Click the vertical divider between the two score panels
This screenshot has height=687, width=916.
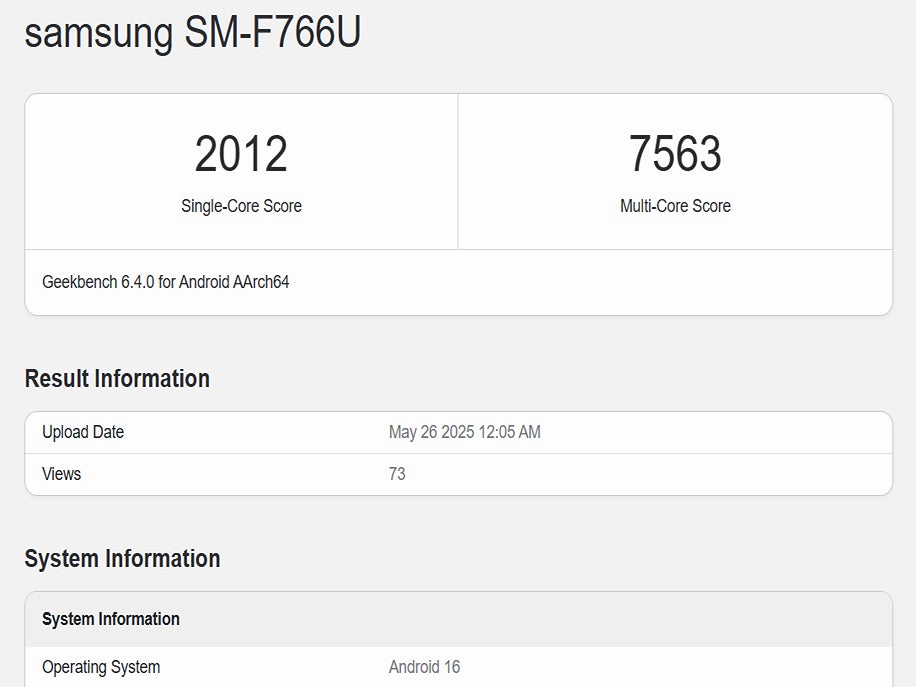458,172
